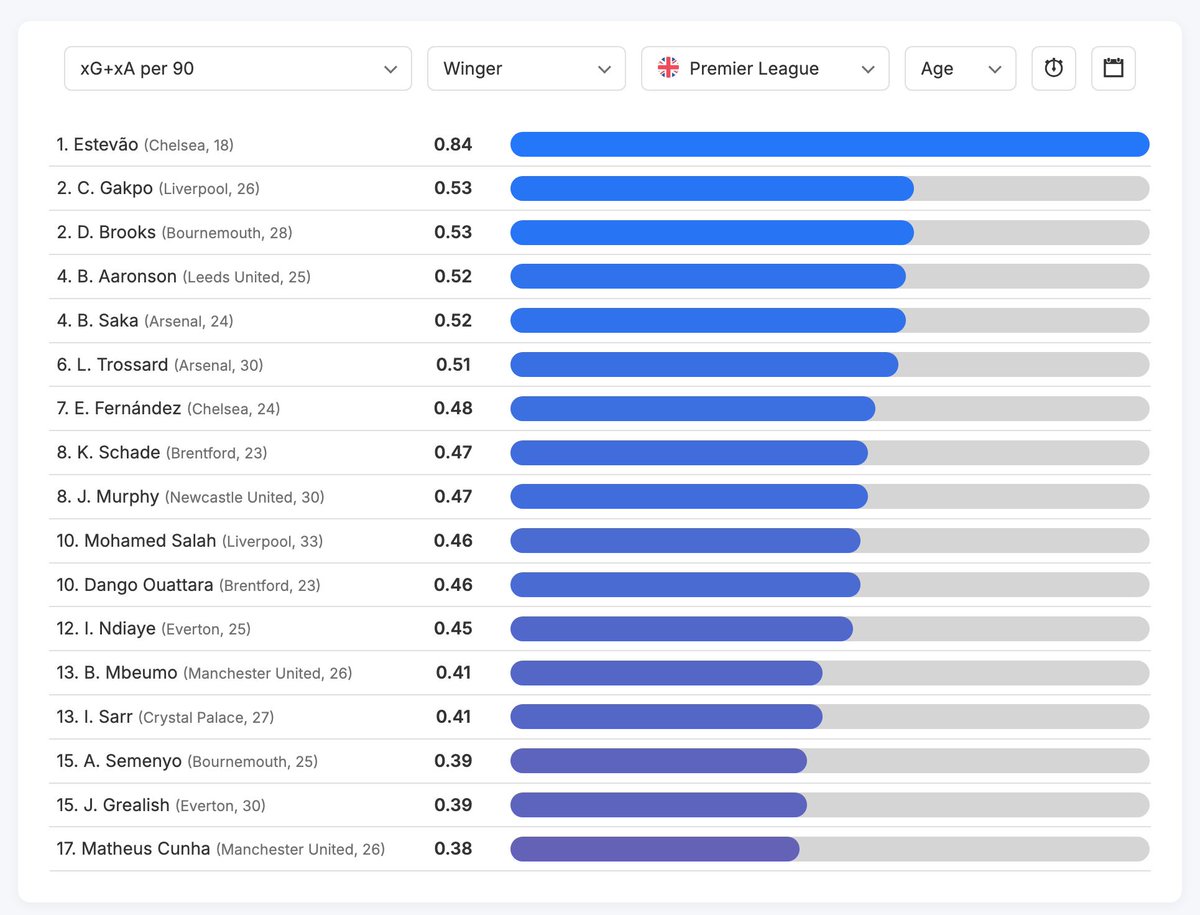Open the minutes played stopwatch filter

1053,68
